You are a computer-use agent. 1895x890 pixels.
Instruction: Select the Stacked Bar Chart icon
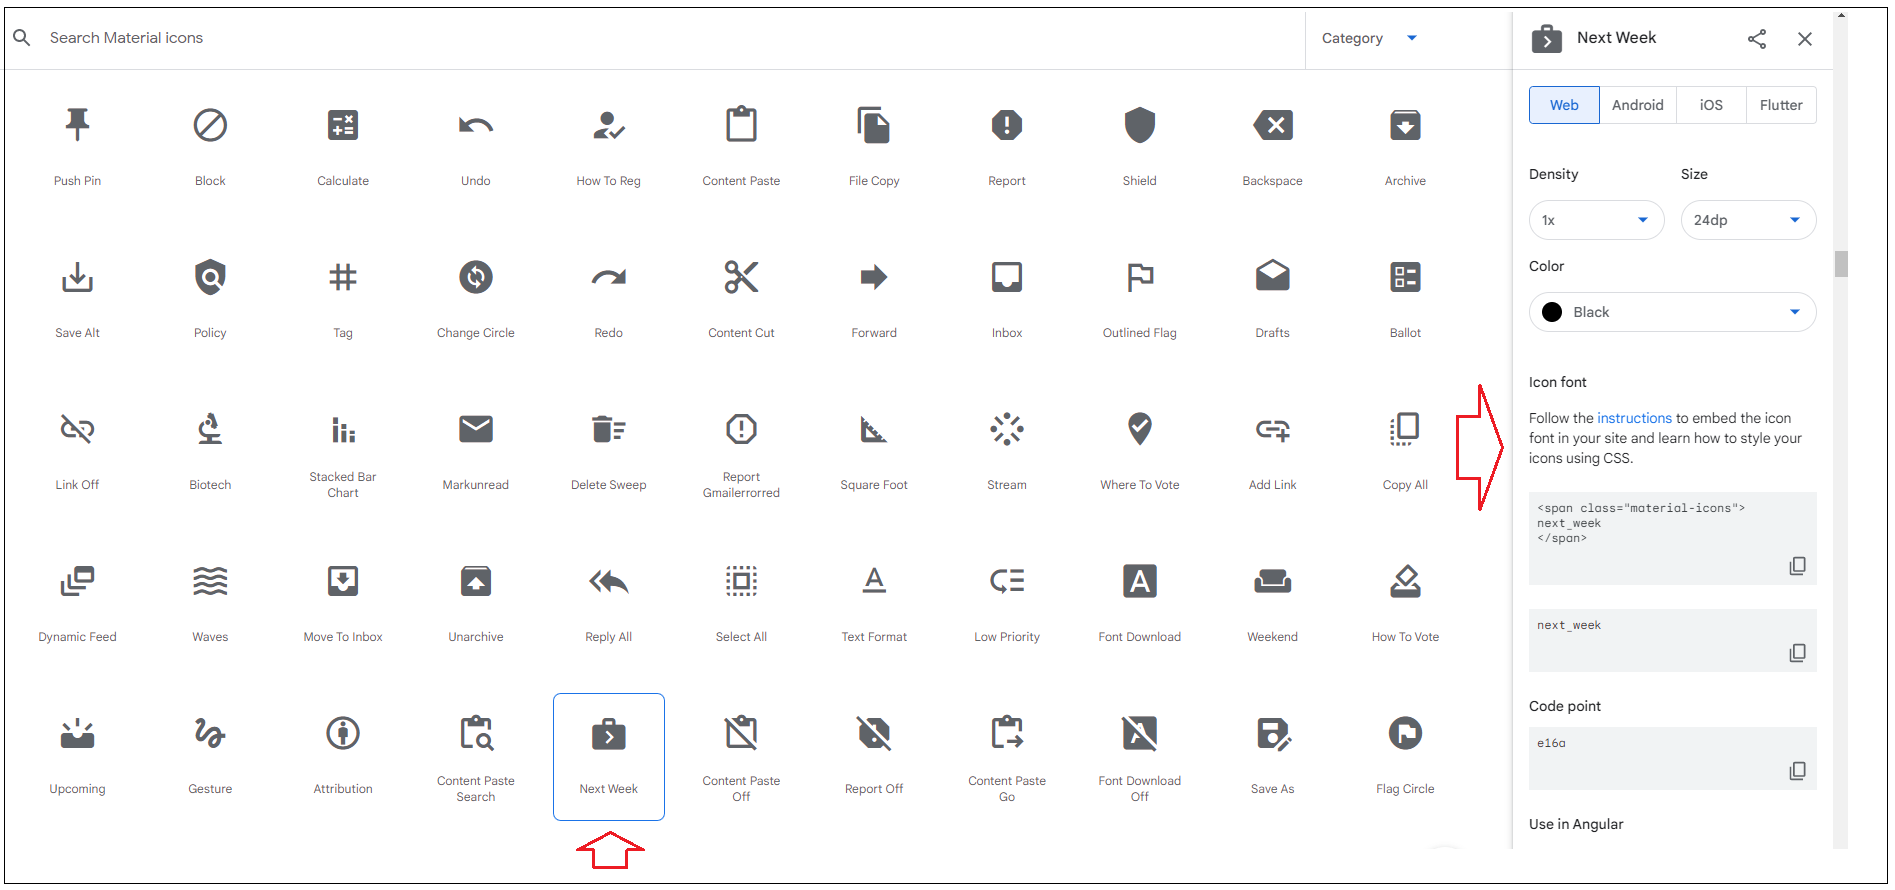343,430
